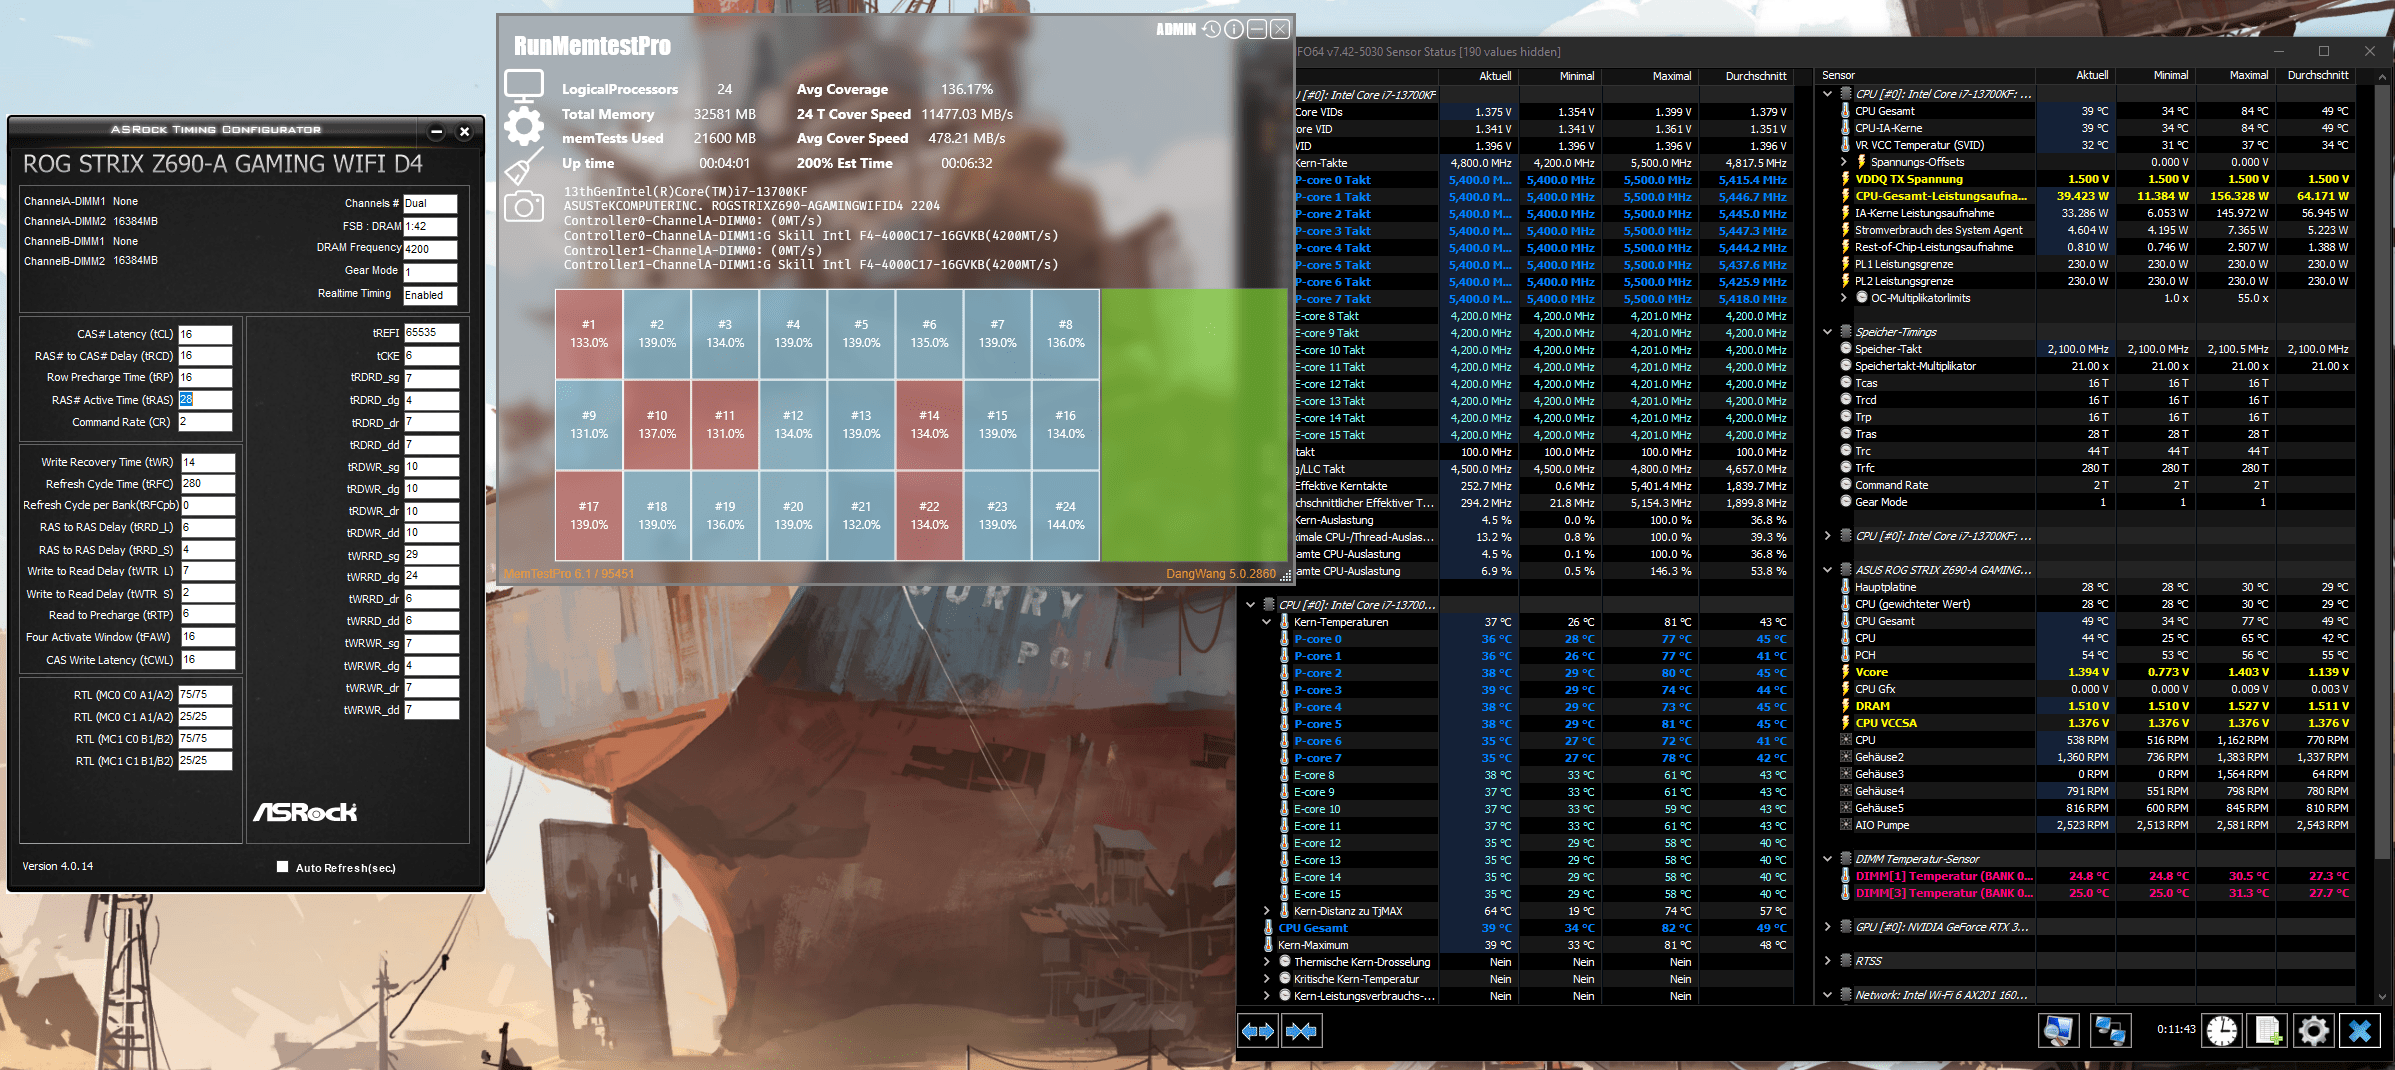2395x1070 pixels.
Task: Open HWiNFO sensor settings gear
Action: point(2314,1030)
